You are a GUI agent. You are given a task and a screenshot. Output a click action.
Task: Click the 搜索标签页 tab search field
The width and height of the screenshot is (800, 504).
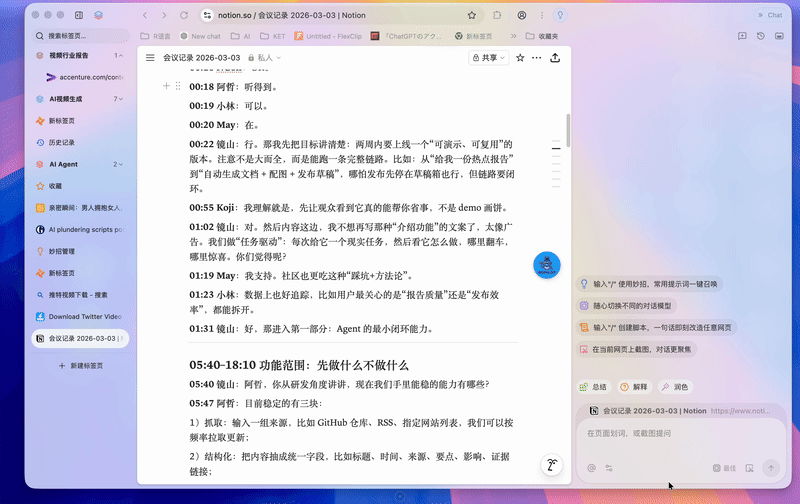pos(80,36)
